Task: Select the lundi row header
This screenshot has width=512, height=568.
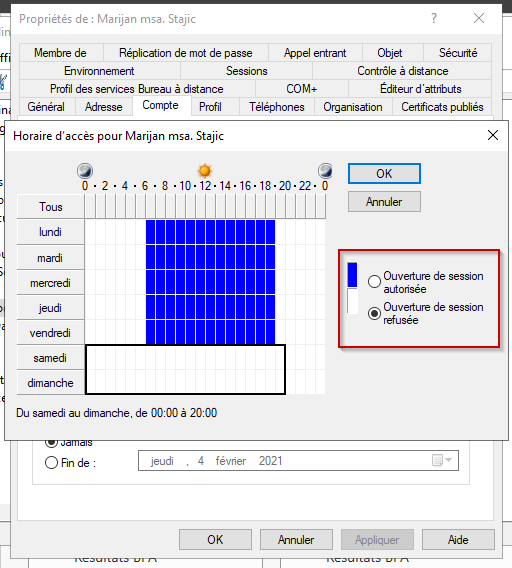Action: point(51,232)
